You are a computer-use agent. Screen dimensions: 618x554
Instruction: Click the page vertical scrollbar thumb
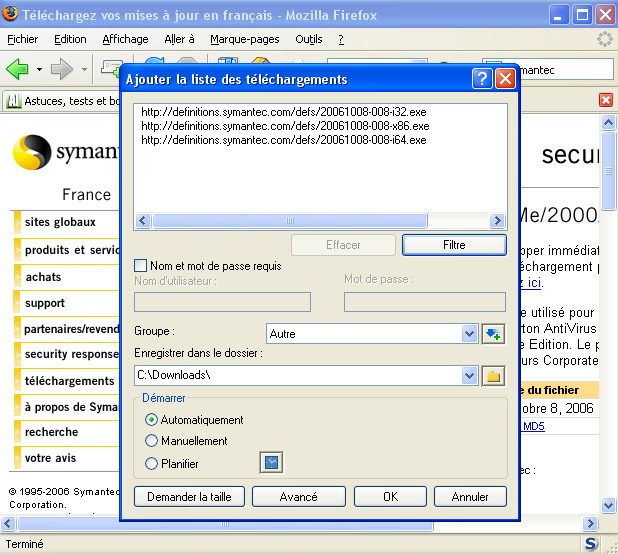(x=608, y=171)
